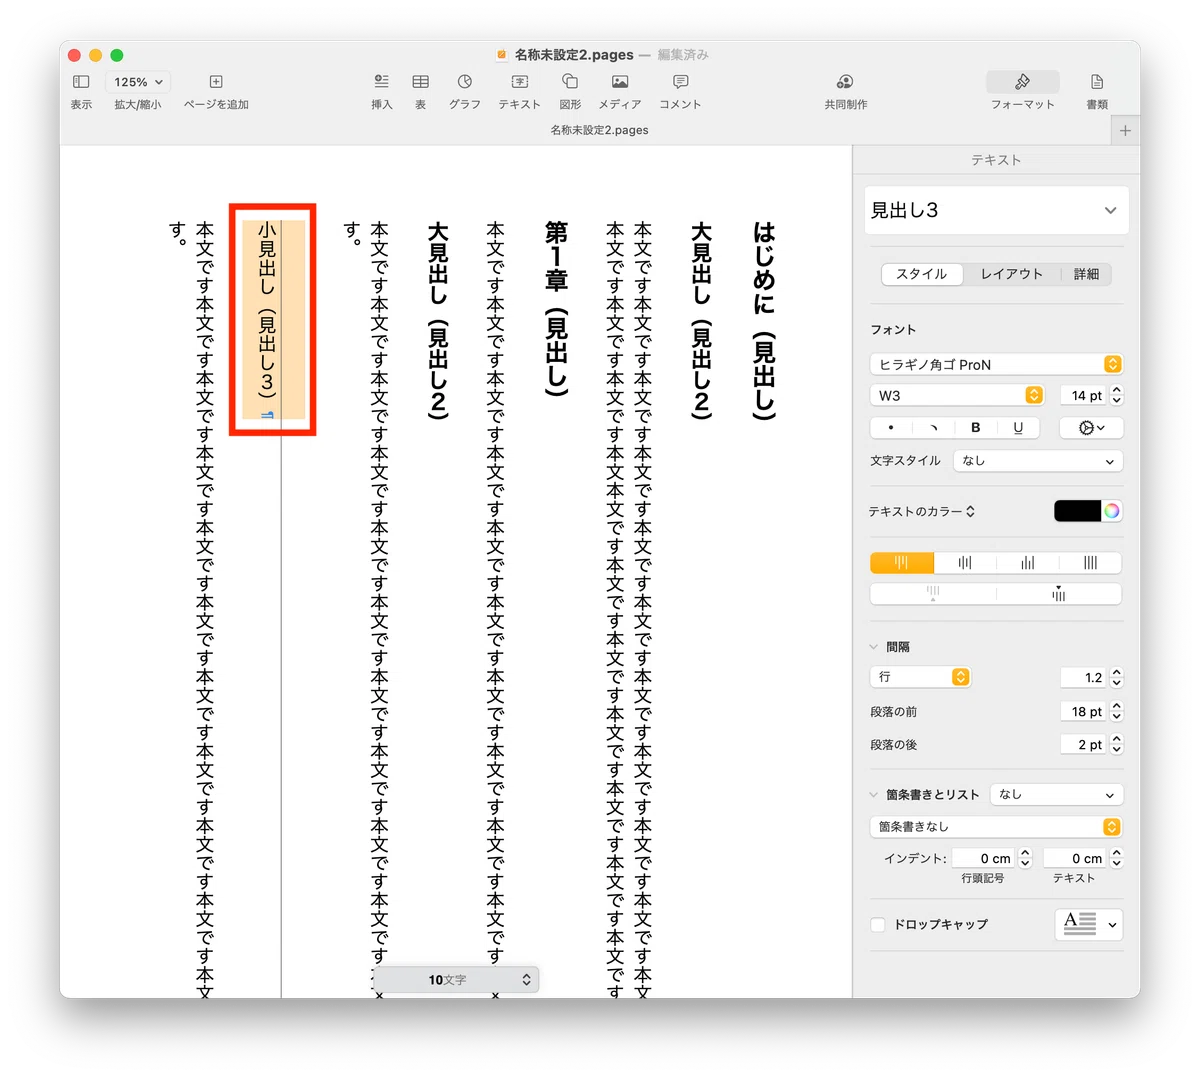The height and width of the screenshot is (1077, 1200).
Task: Open 共同制作 collaboration options
Action: click(845, 82)
